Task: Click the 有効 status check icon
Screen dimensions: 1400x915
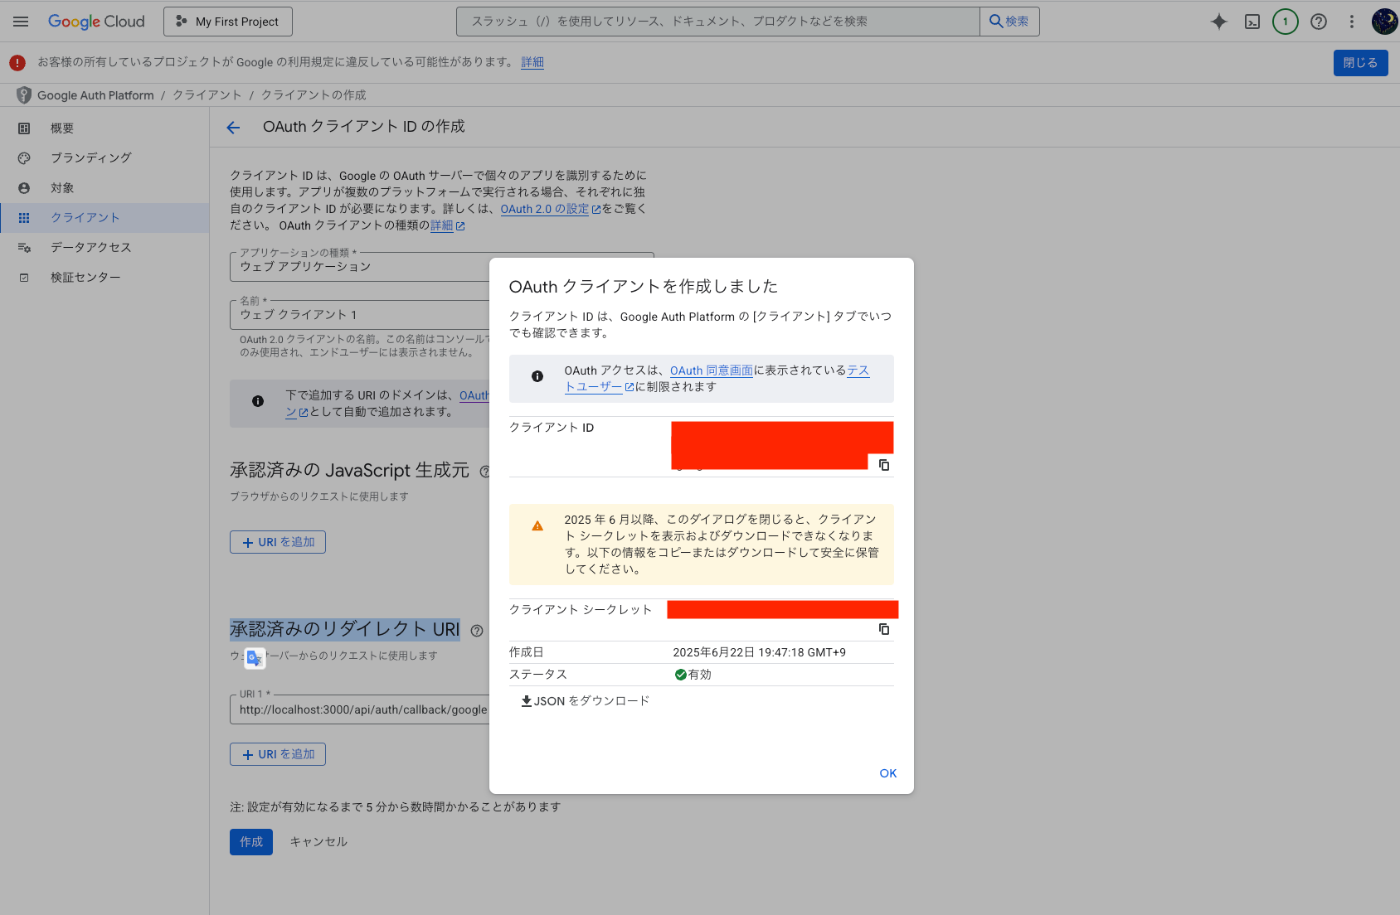Action: coord(680,675)
